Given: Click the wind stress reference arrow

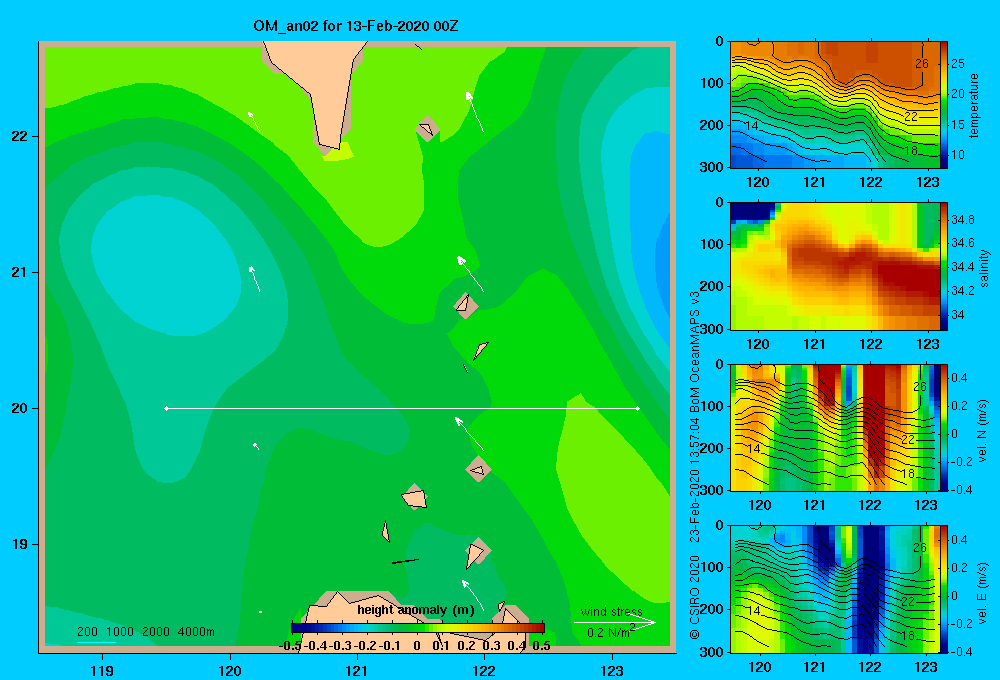Looking at the screenshot, I should point(615,623).
